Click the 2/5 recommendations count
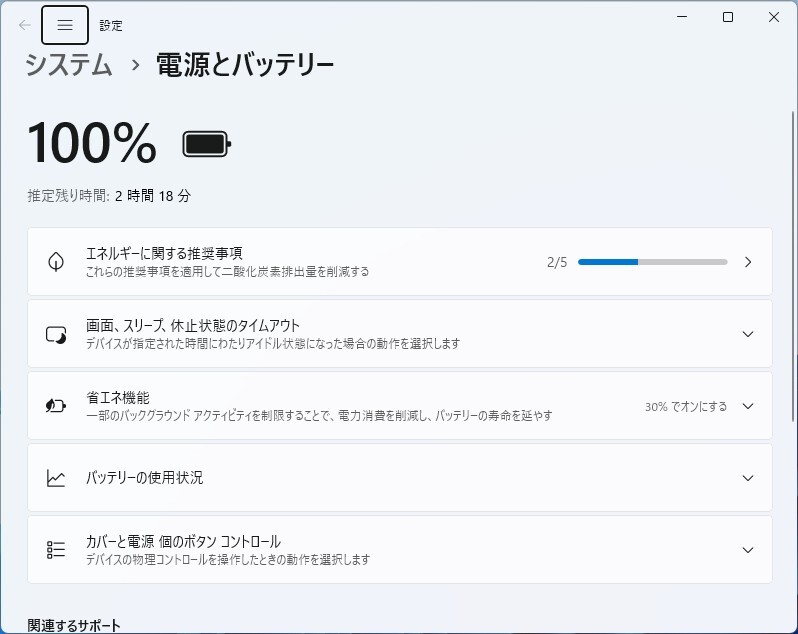This screenshot has width=798, height=634. coord(557,262)
